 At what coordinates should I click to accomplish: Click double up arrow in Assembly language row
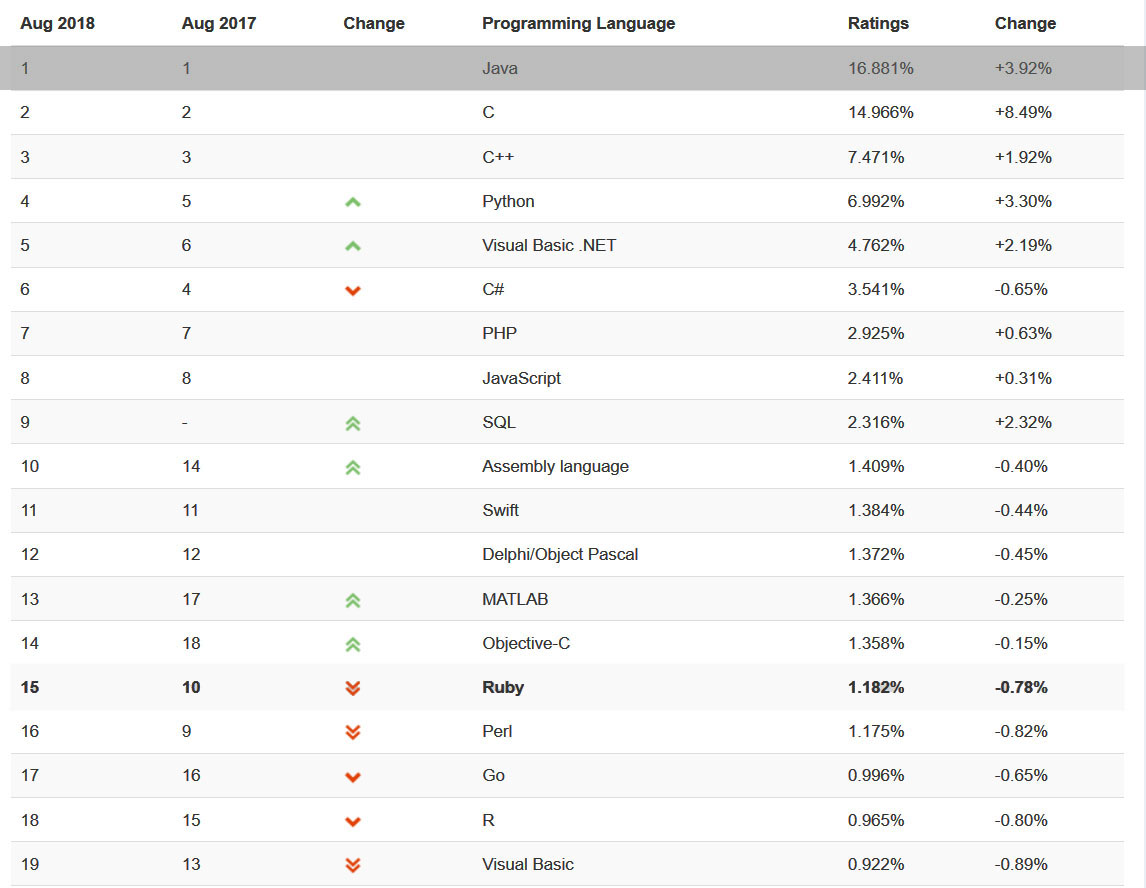pos(352,467)
